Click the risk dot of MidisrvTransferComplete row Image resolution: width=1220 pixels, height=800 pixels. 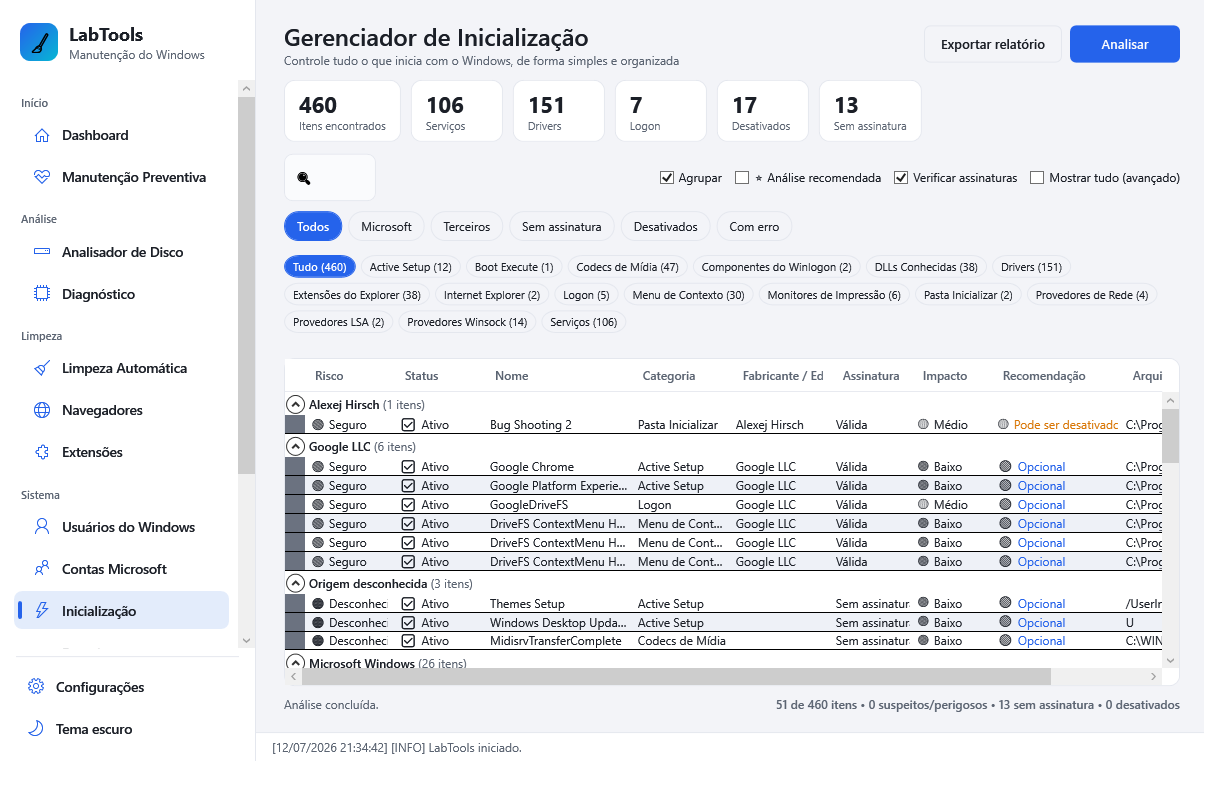pyautogui.click(x=318, y=641)
